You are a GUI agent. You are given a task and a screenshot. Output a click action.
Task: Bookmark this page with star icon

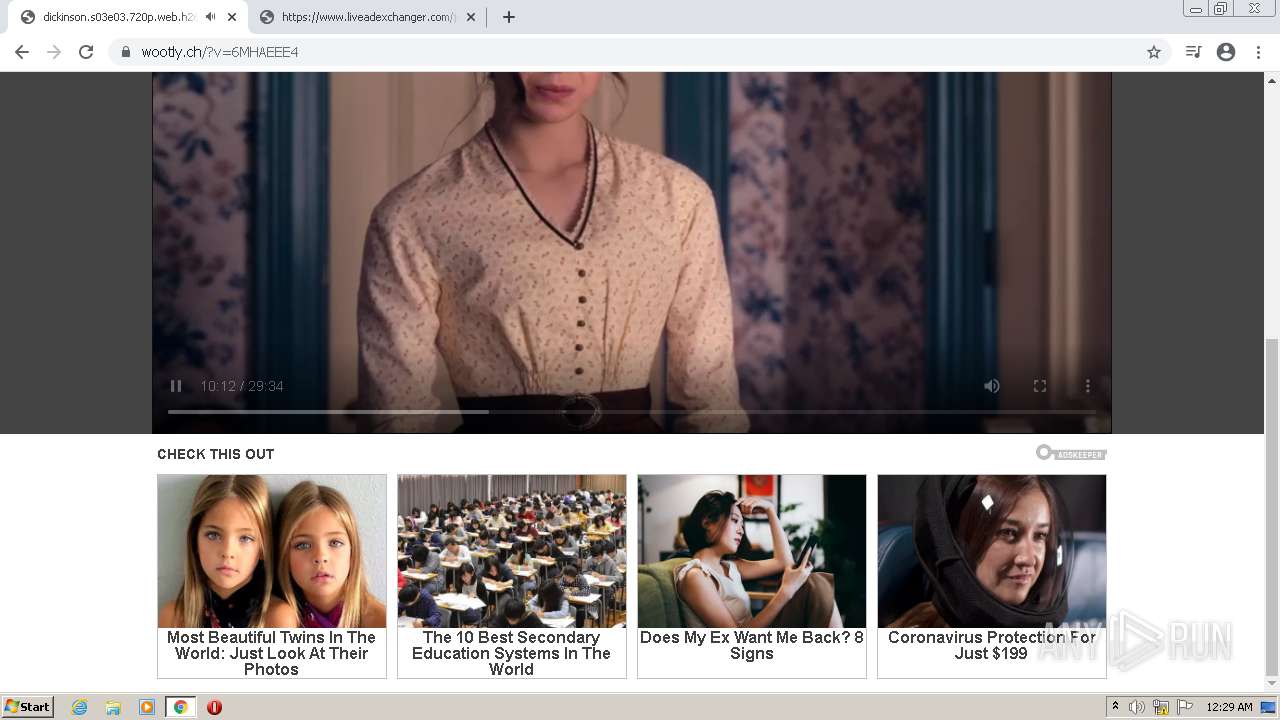pyautogui.click(x=1154, y=52)
